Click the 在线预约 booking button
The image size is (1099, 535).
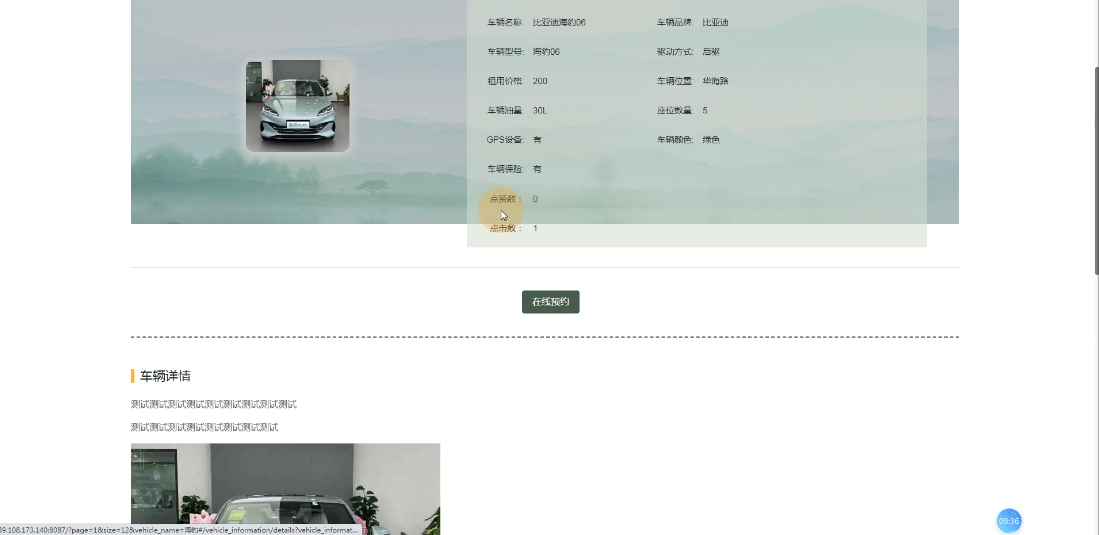(x=550, y=302)
